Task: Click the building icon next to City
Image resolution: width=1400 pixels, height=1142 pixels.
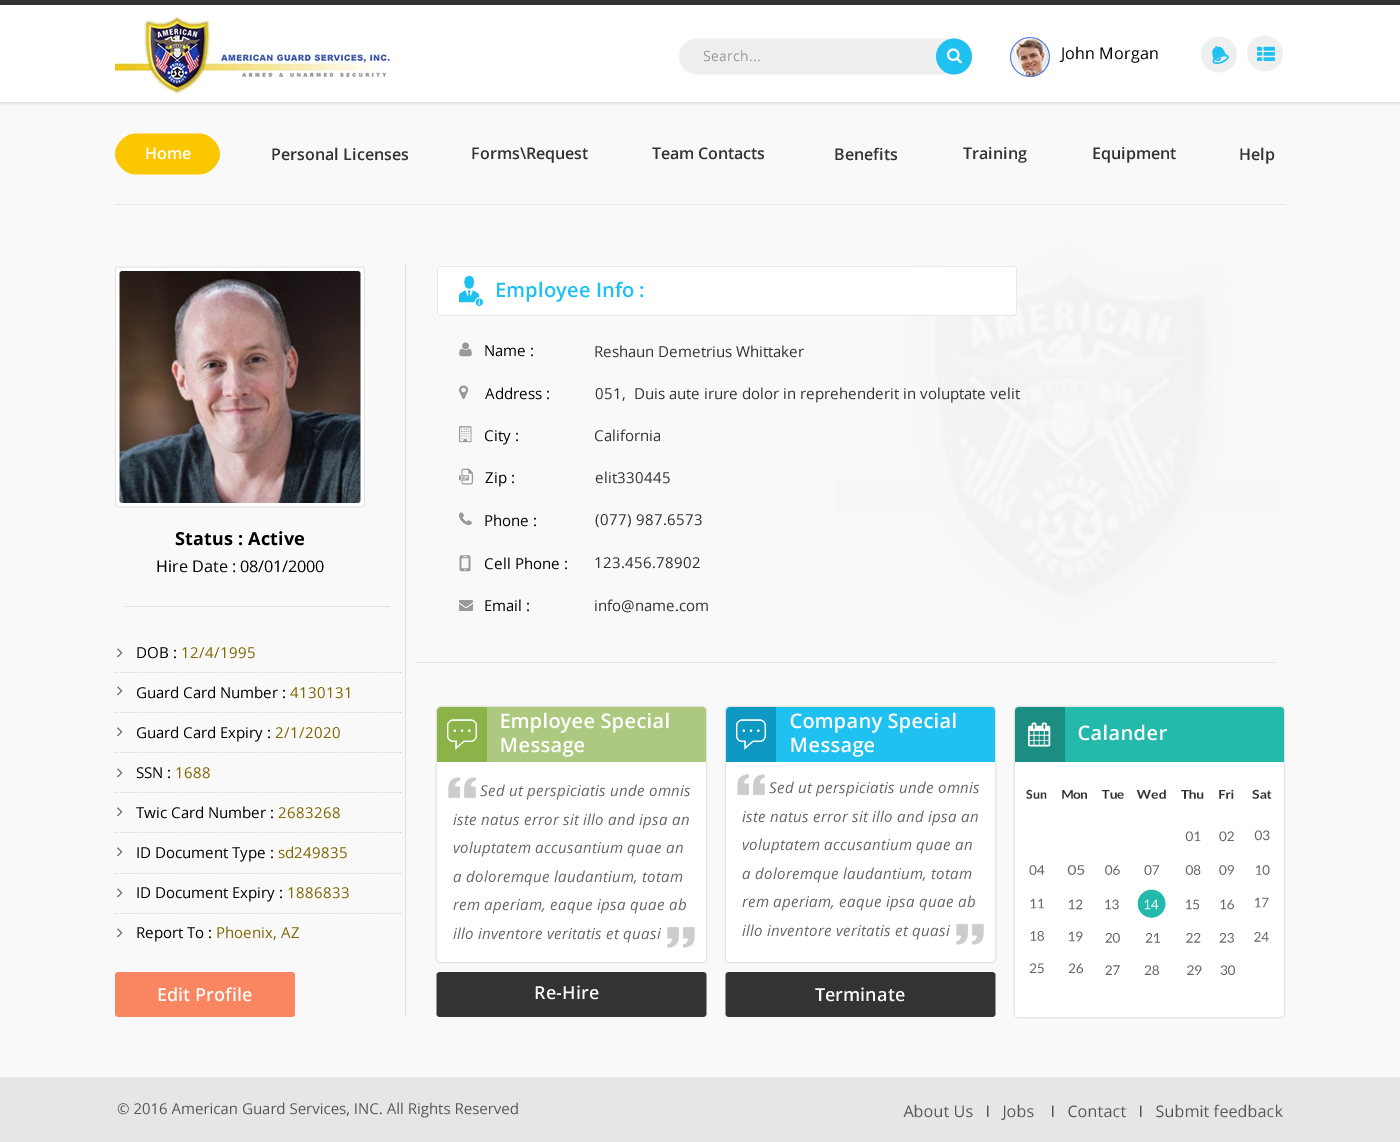Action: point(464,434)
